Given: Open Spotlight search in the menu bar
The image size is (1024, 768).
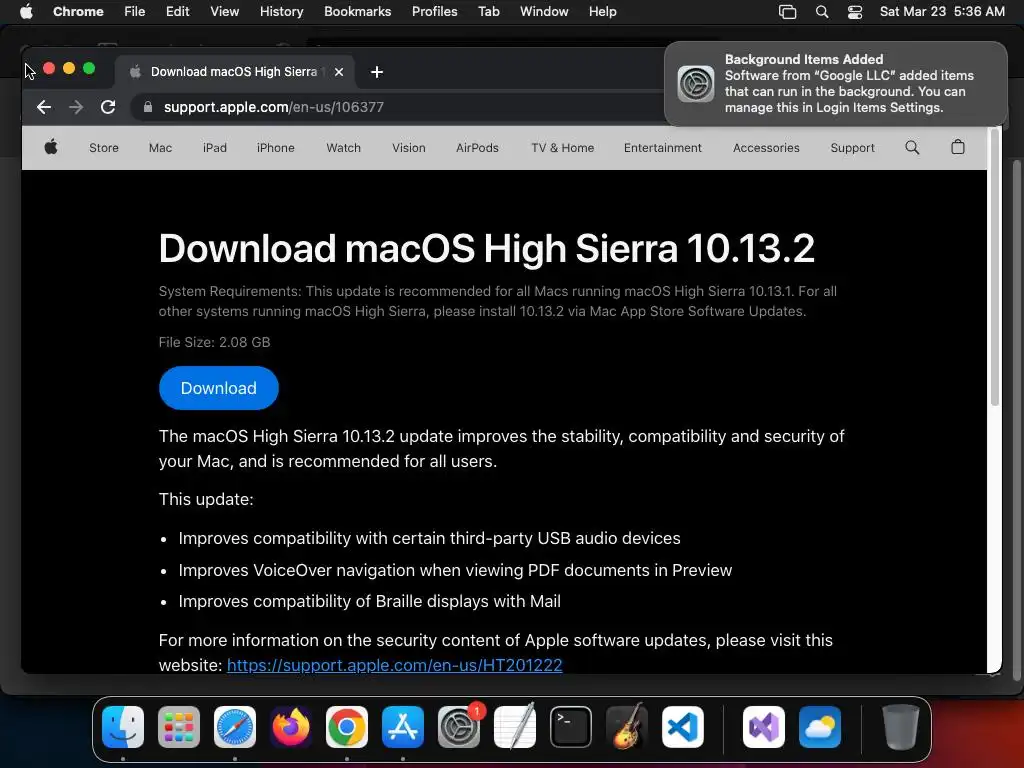Looking at the screenshot, I should [822, 12].
